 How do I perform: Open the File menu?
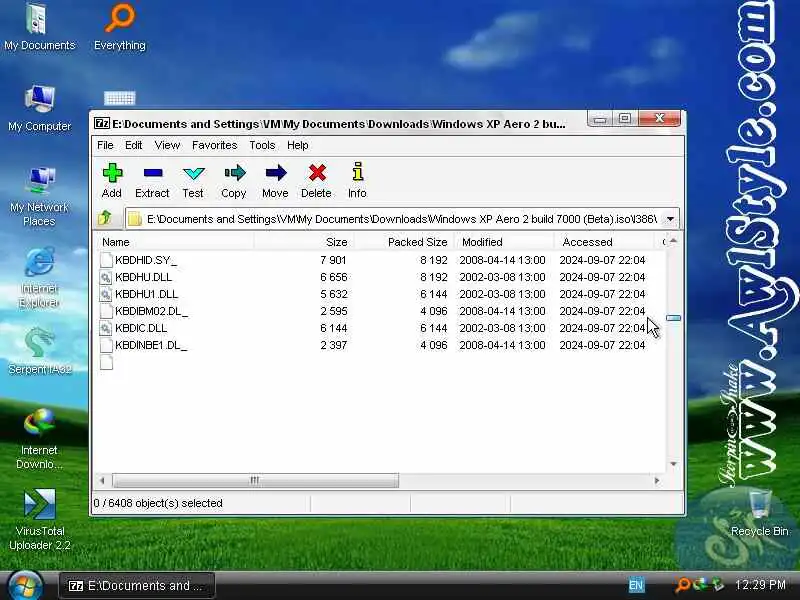pyautogui.click(x=105, y=145)
